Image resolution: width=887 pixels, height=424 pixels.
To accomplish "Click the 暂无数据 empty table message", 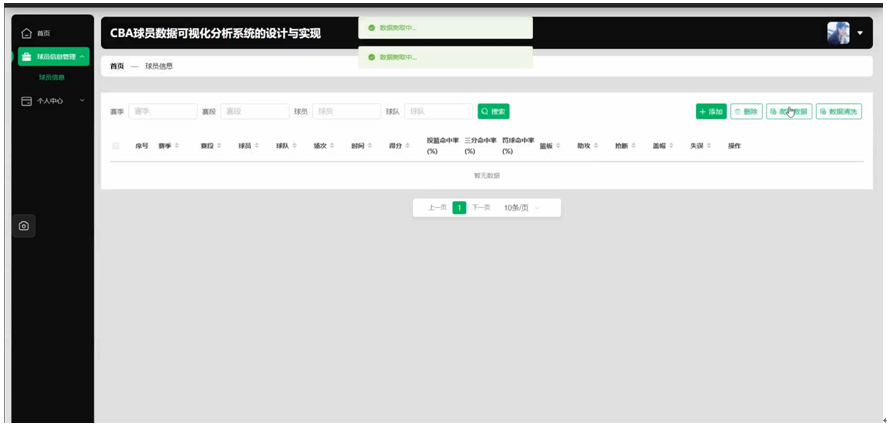I will point(486,176).
